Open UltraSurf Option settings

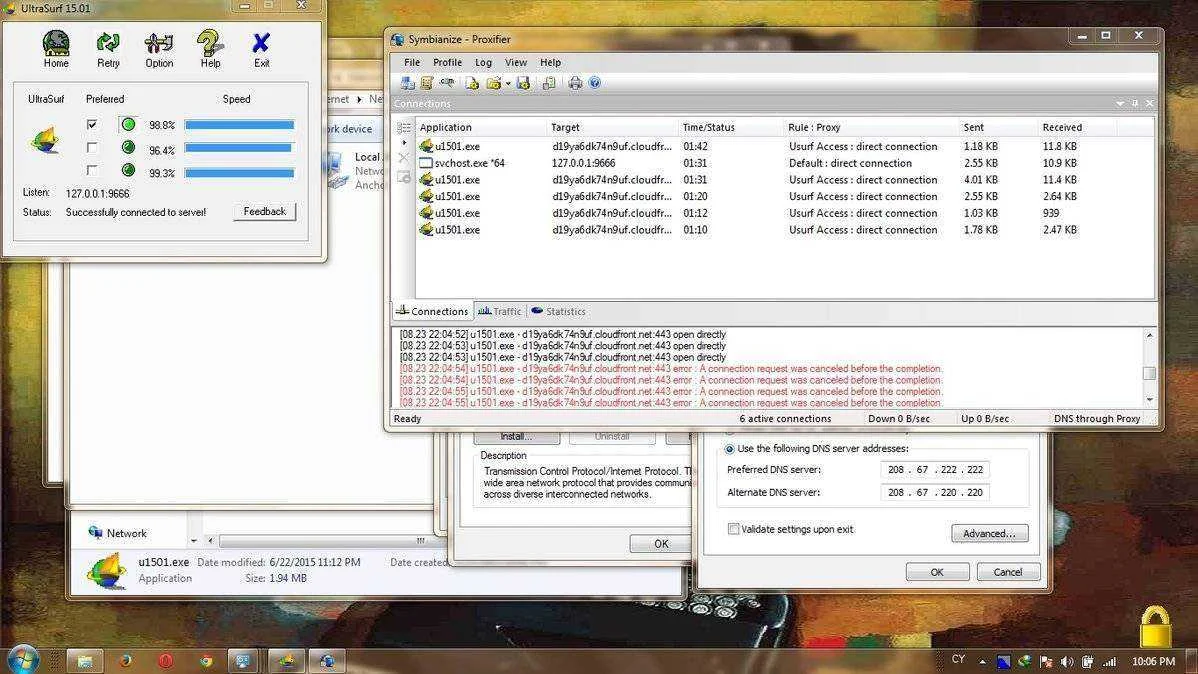click(159, 44)
